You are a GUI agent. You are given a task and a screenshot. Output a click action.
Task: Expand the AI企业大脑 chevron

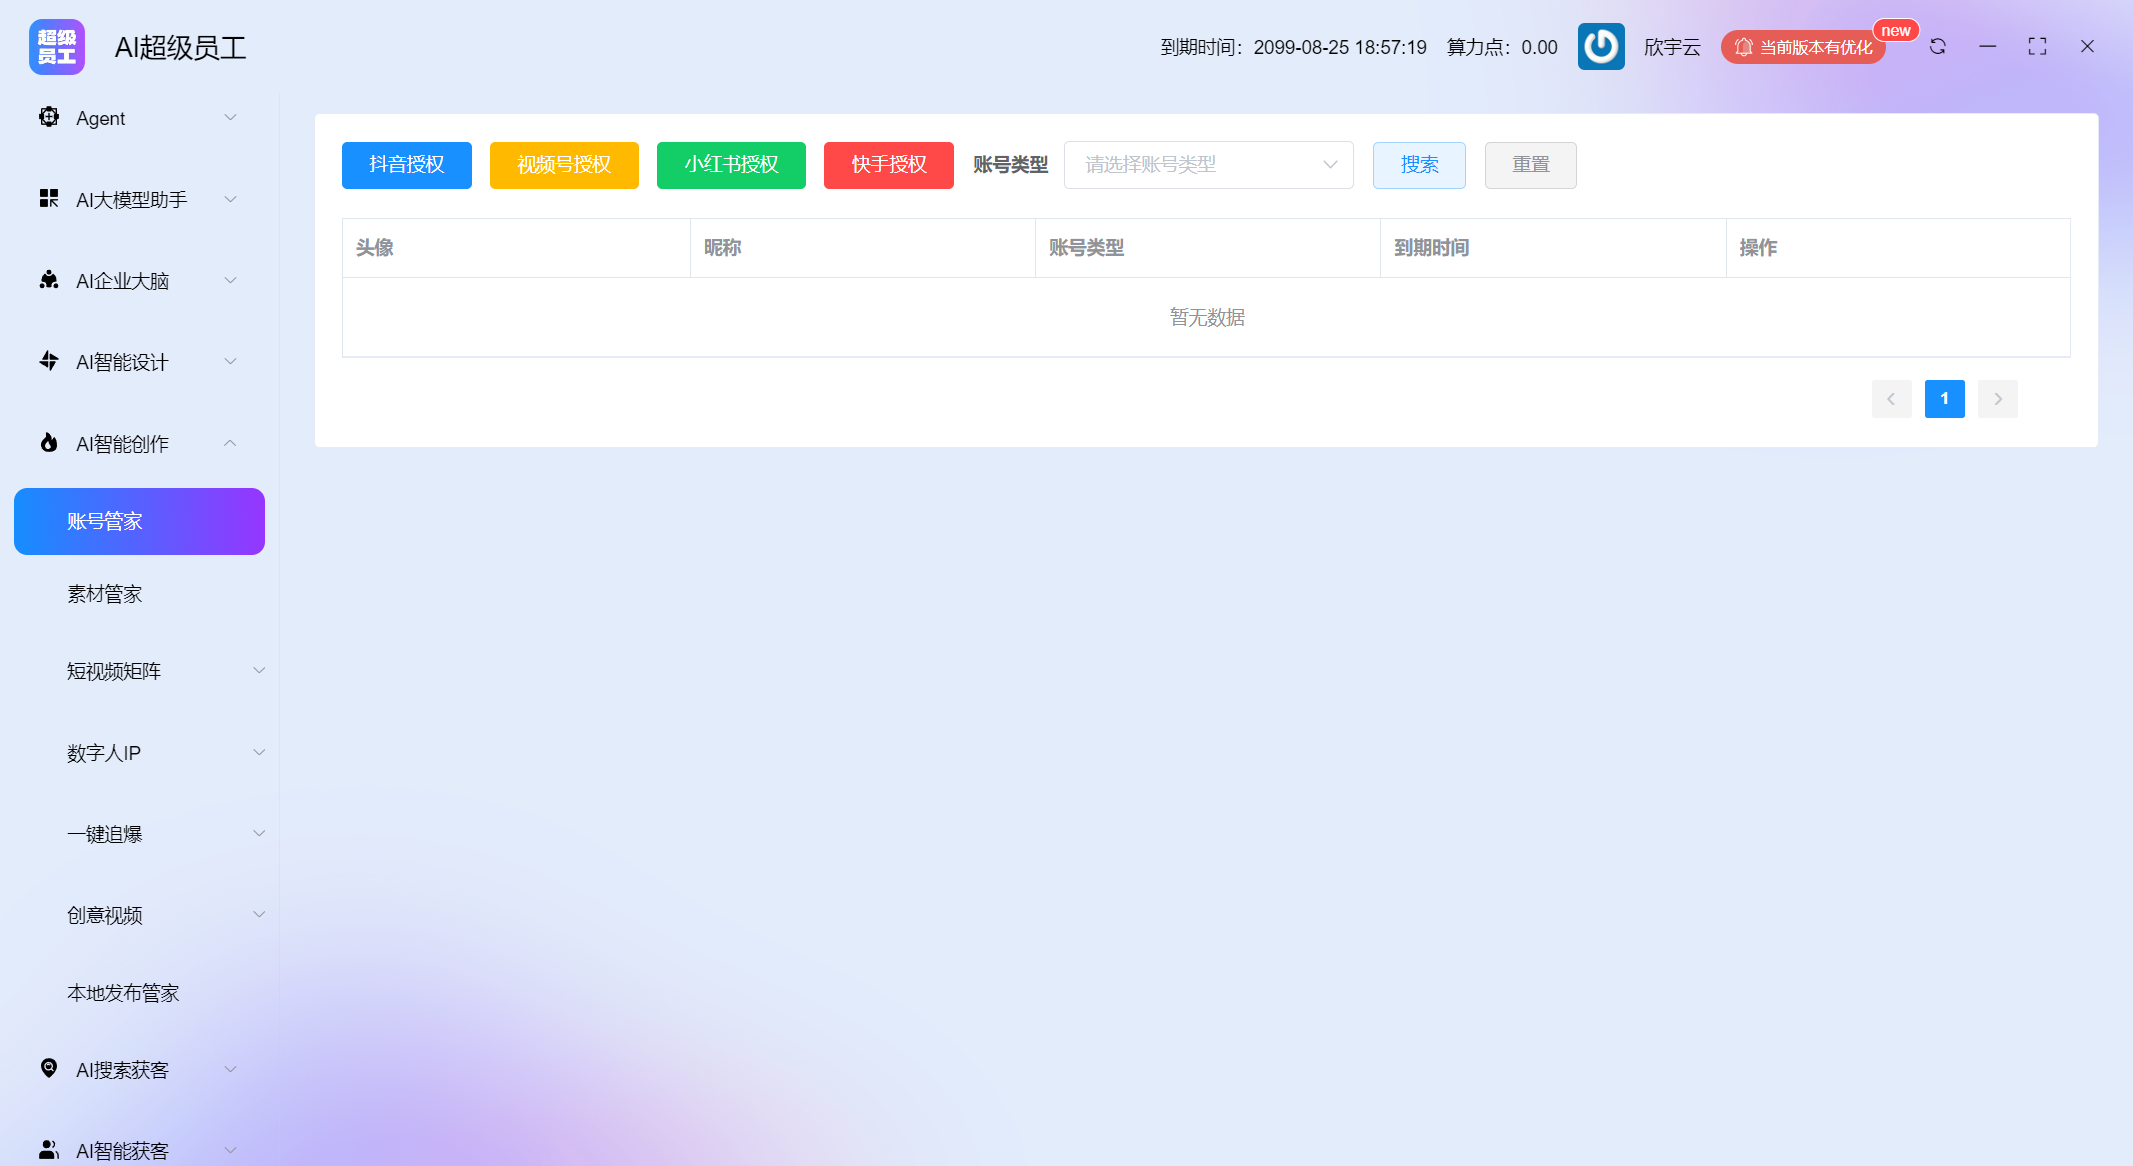(230, 280)
